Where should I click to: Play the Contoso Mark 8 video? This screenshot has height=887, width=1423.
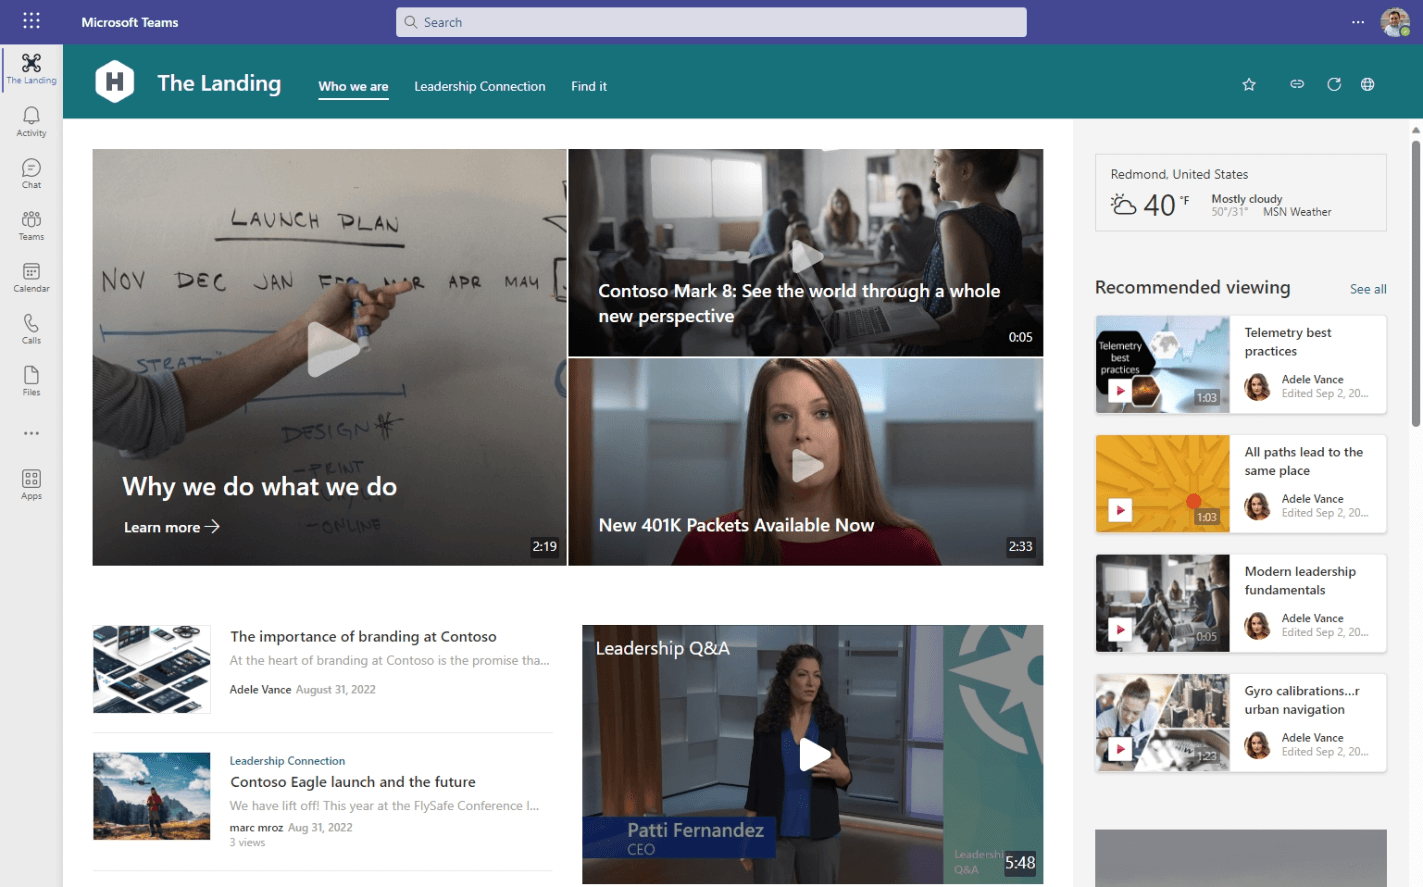pos(806,257)
